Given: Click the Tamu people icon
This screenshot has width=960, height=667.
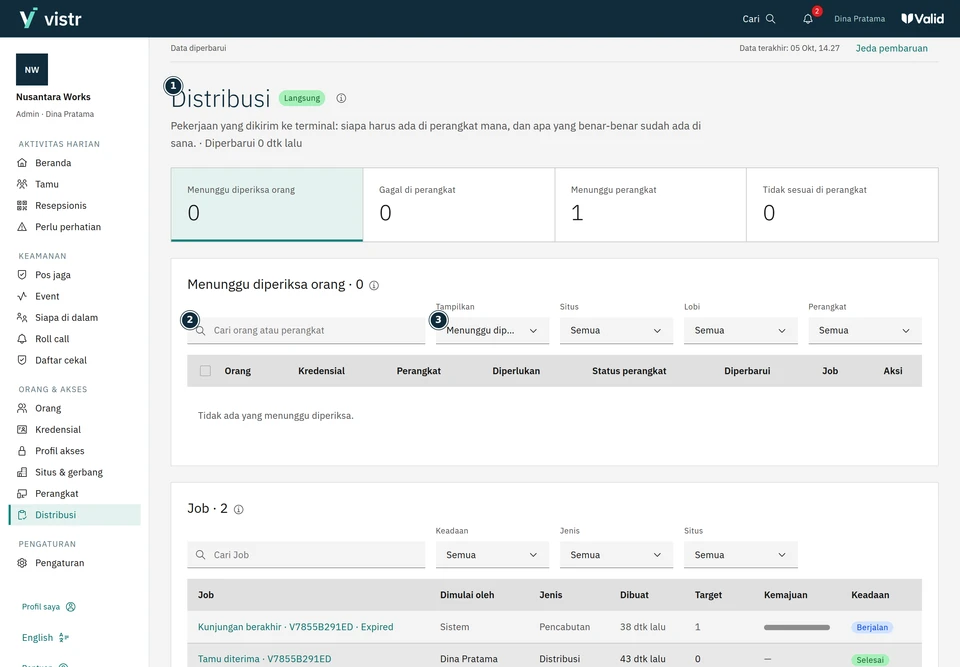Looking at the screenshot, I should click(22, 184).
